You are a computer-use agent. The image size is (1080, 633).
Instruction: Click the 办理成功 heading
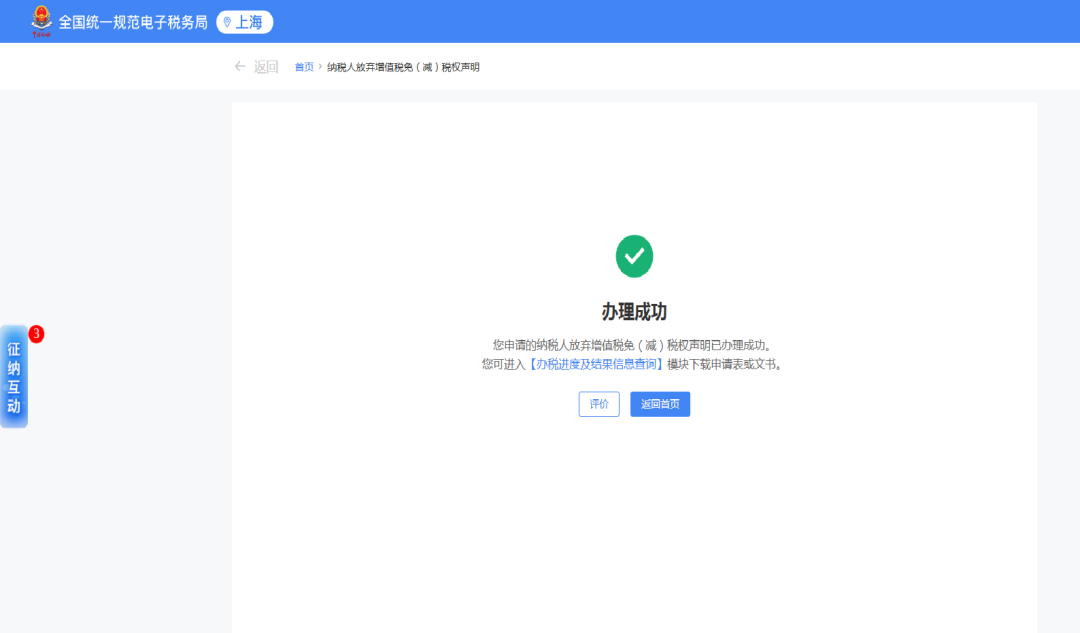point(634,311)
